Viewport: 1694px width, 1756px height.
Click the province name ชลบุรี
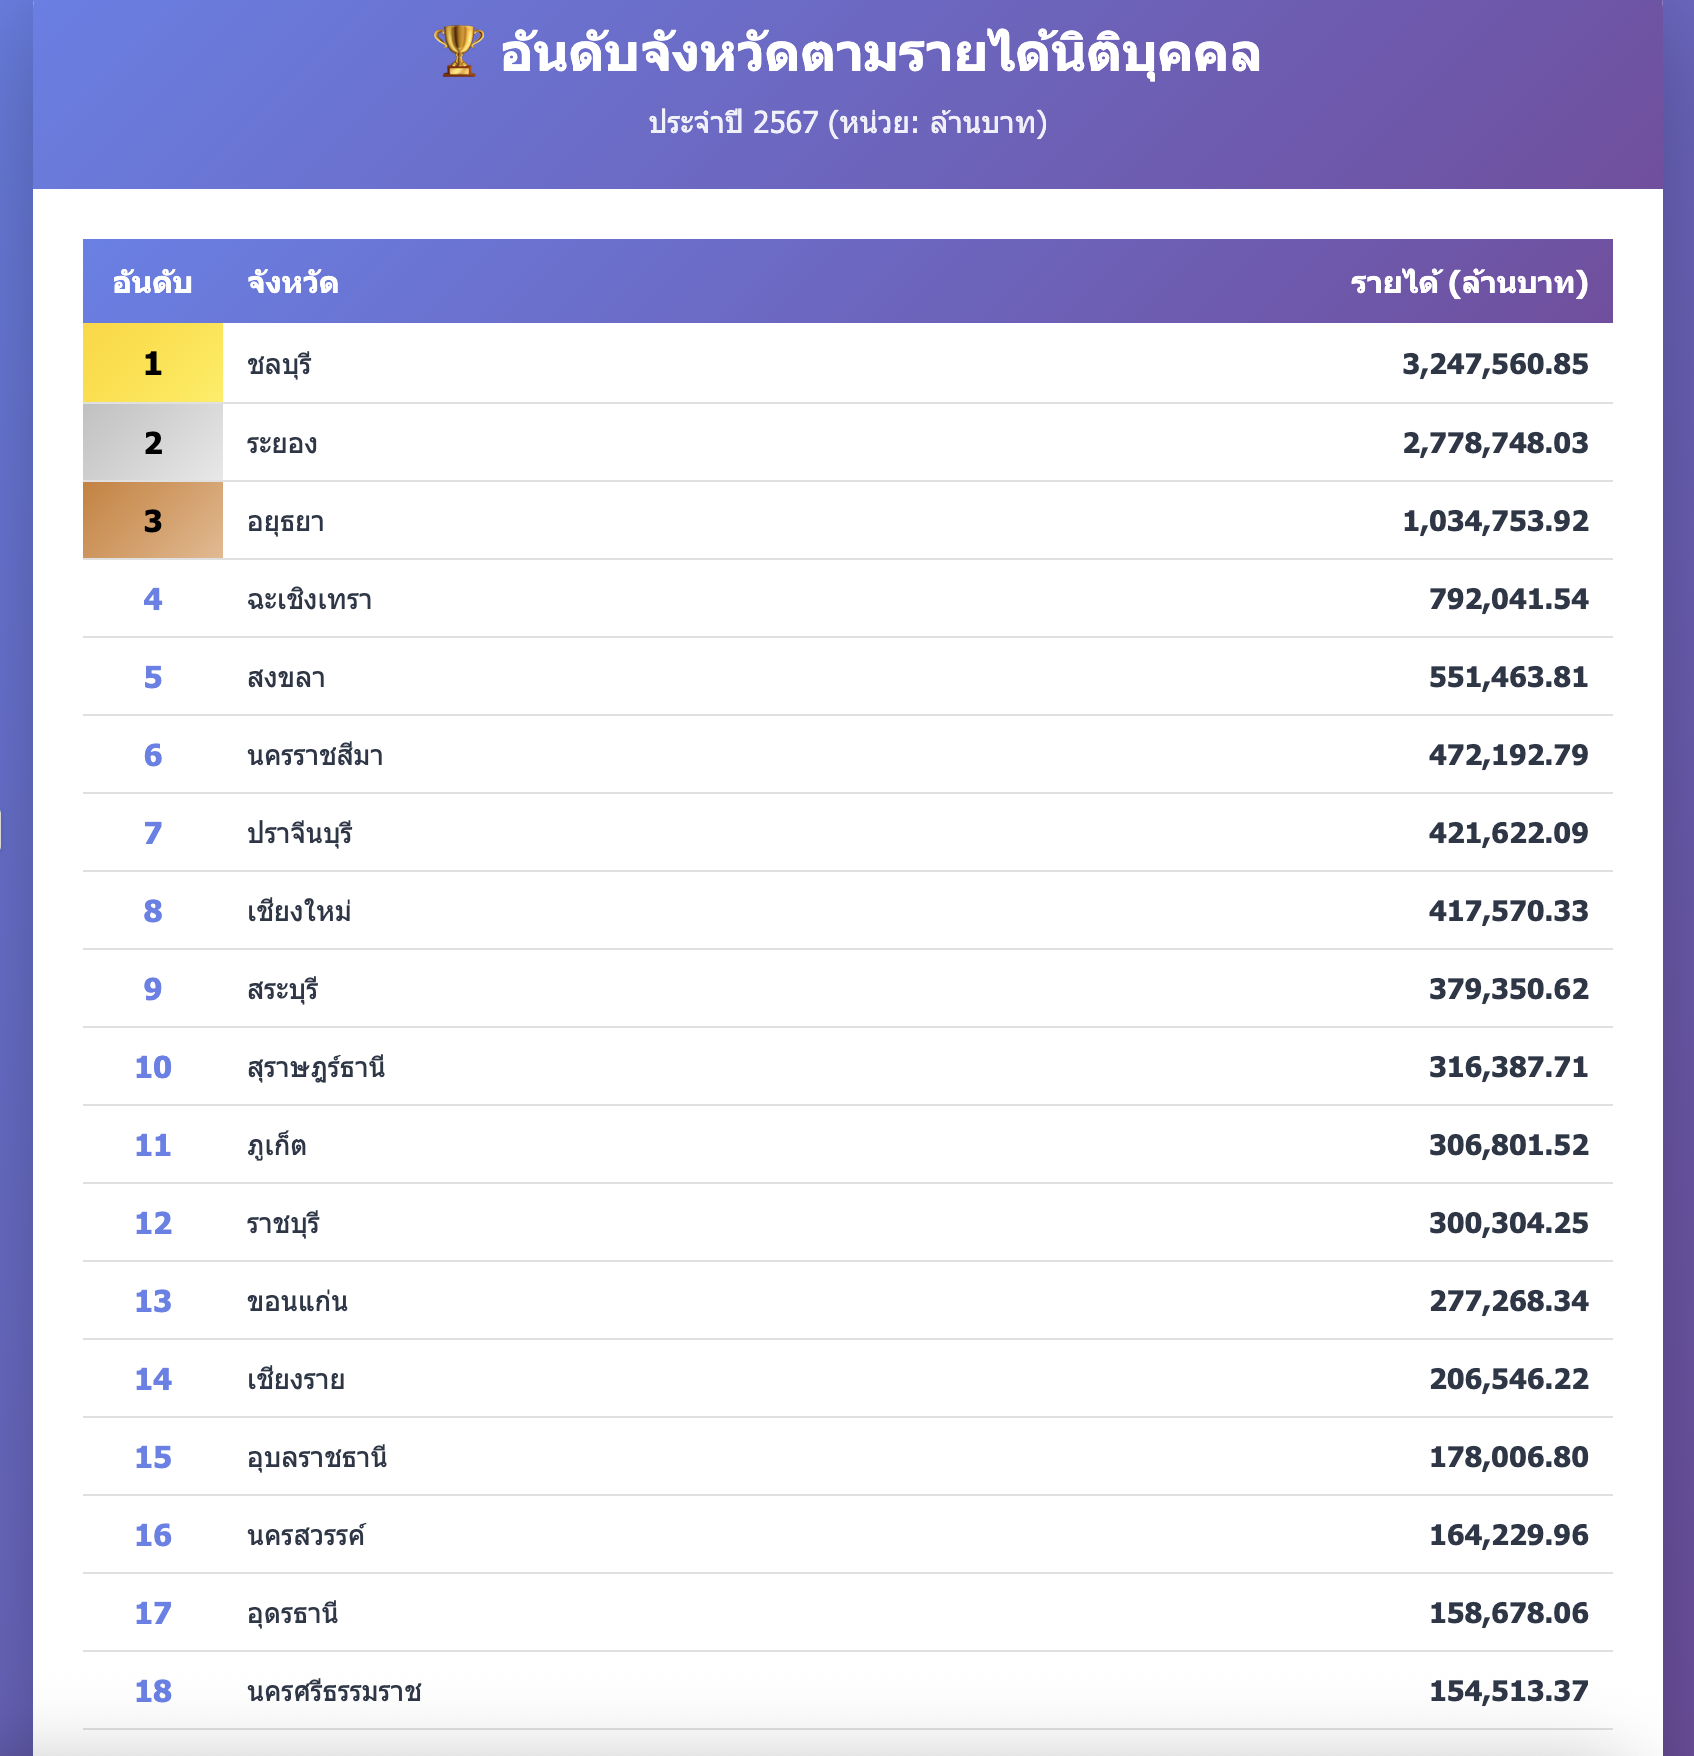[279, 364]
